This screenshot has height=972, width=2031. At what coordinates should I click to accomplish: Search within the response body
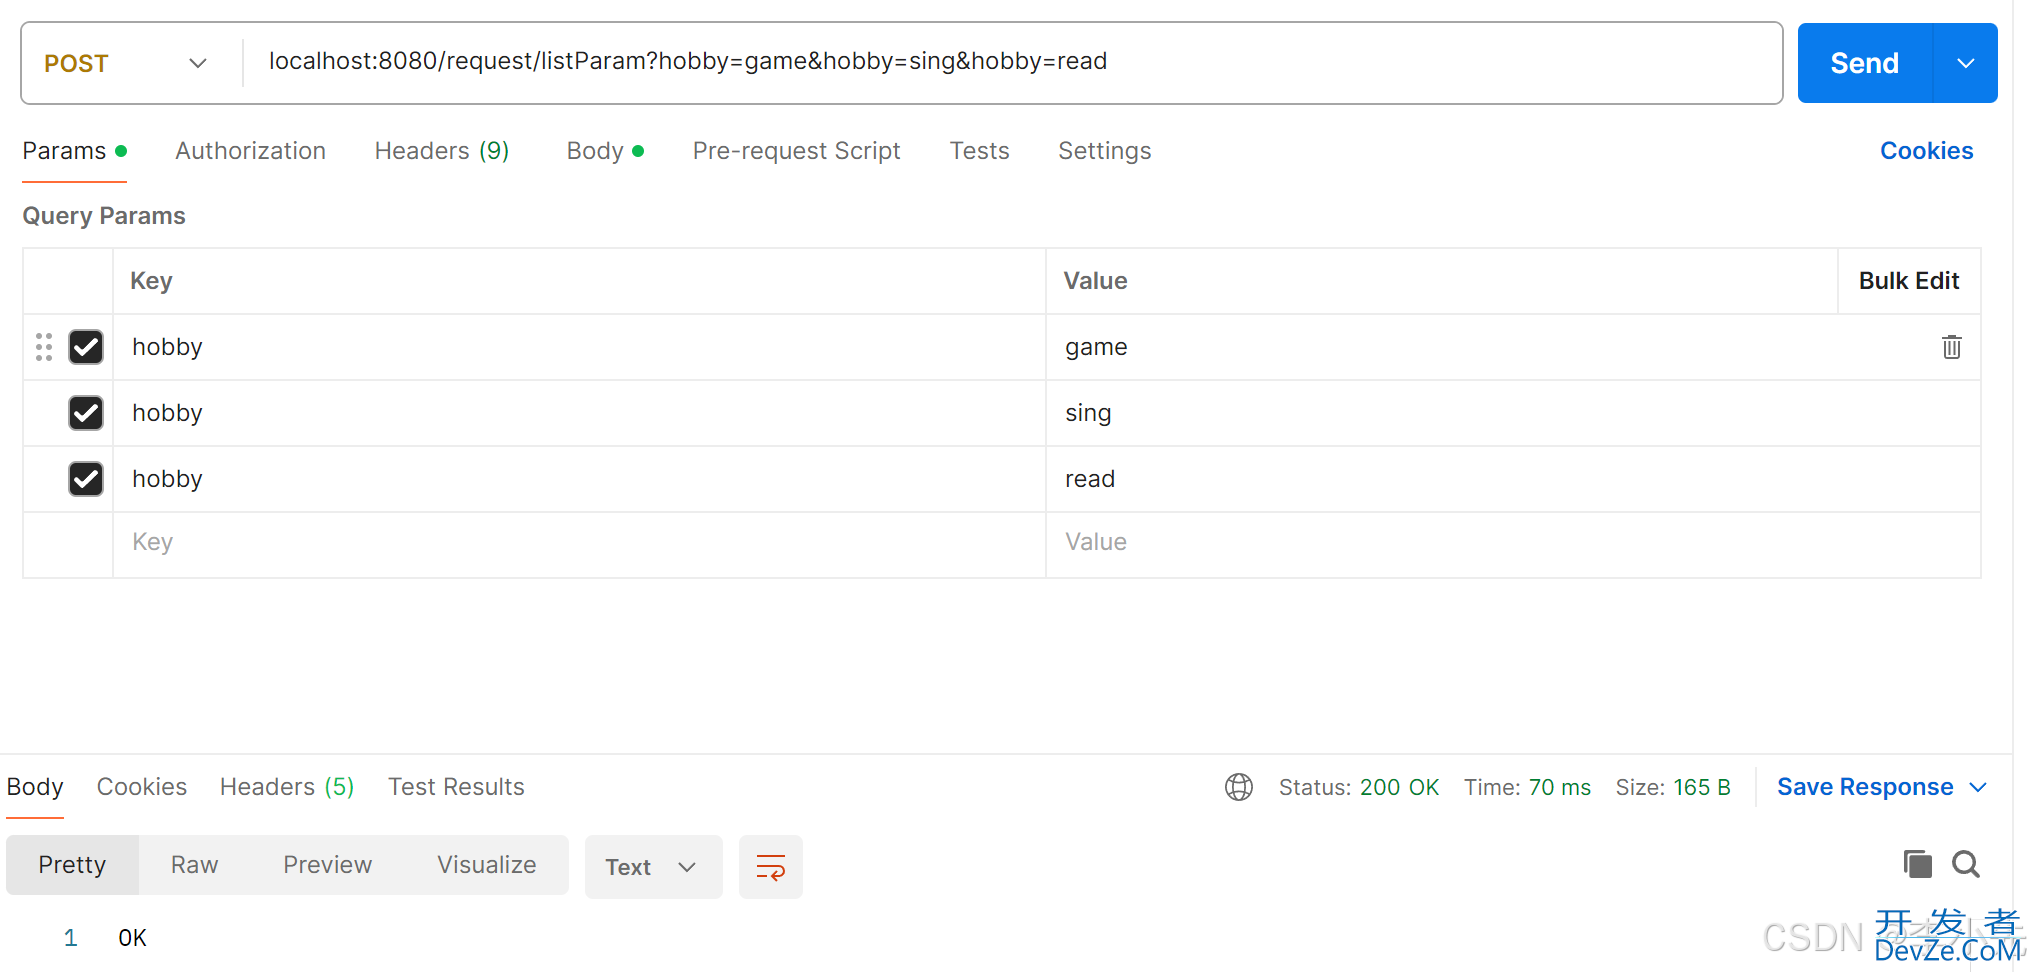click(x=1966, y=864)
